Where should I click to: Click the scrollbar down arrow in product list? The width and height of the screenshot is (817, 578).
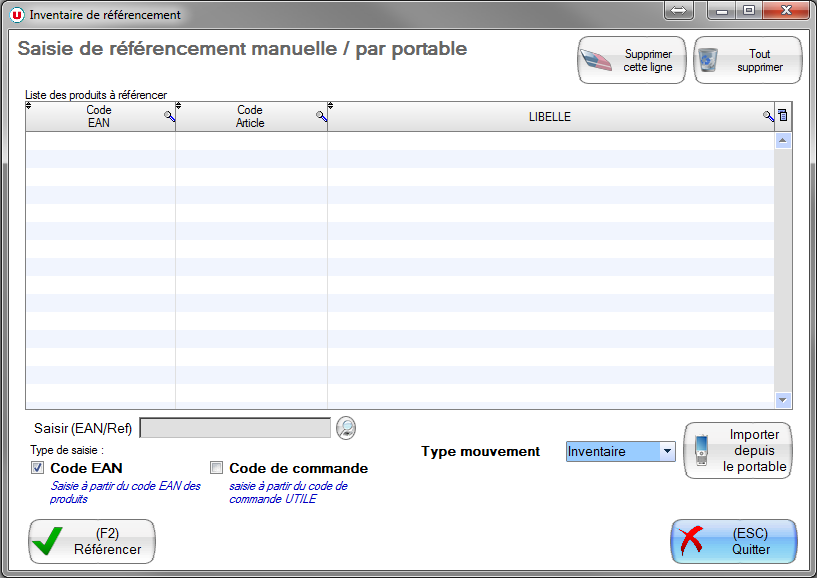point(783,400)
